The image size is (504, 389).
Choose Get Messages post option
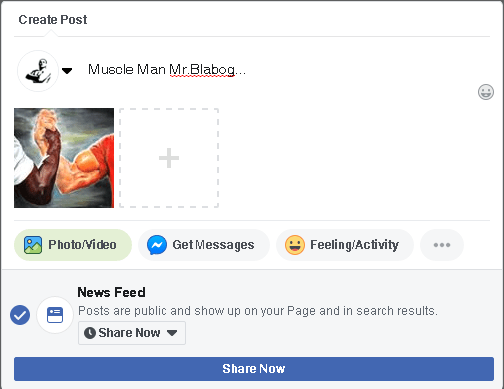pos(204,245)
